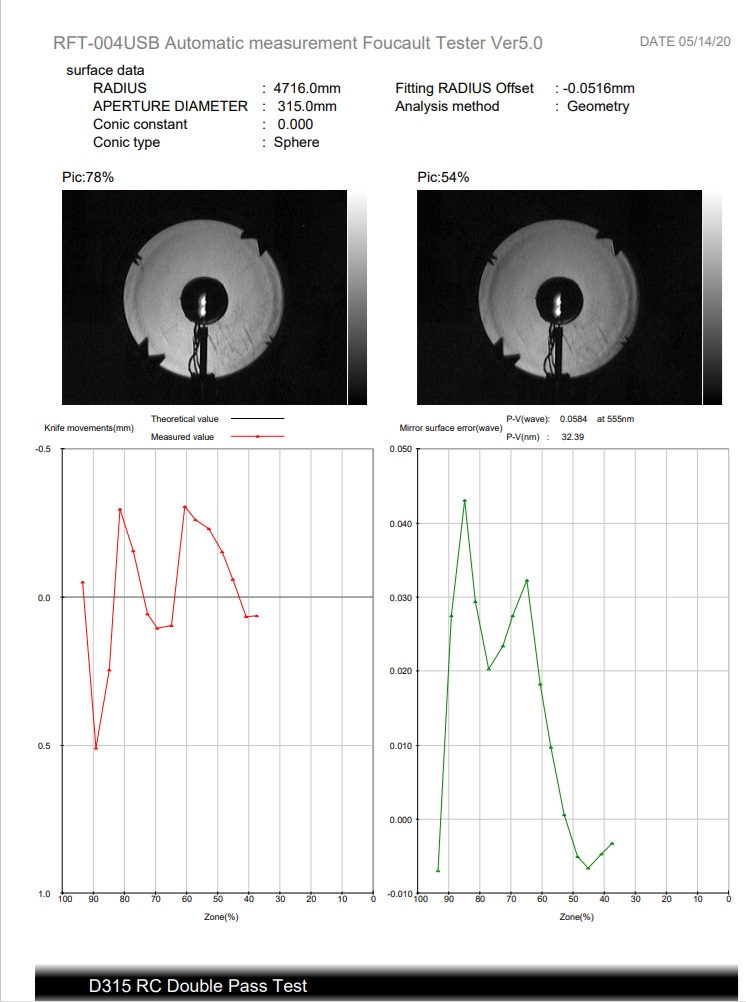
Task: Select the black Theoretical value legend entry
Action: pyautogui.click(x=217, y=419)
